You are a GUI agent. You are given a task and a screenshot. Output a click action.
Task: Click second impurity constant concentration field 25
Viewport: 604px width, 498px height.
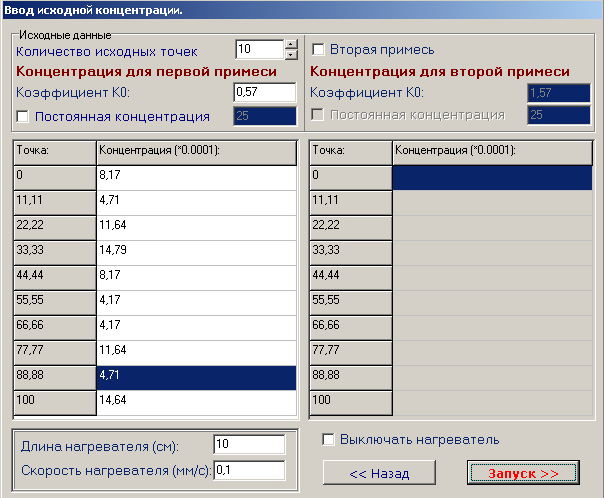pos(559,115)
